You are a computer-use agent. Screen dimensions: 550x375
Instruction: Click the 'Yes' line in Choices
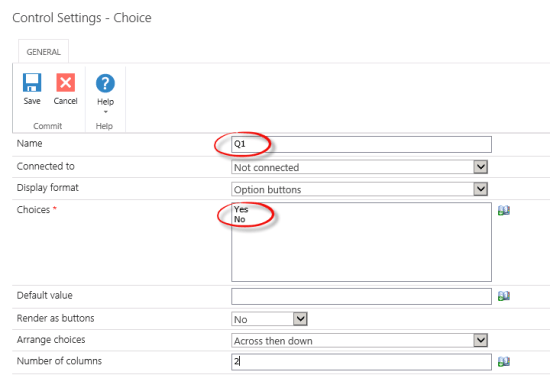(x=241, y=209)
